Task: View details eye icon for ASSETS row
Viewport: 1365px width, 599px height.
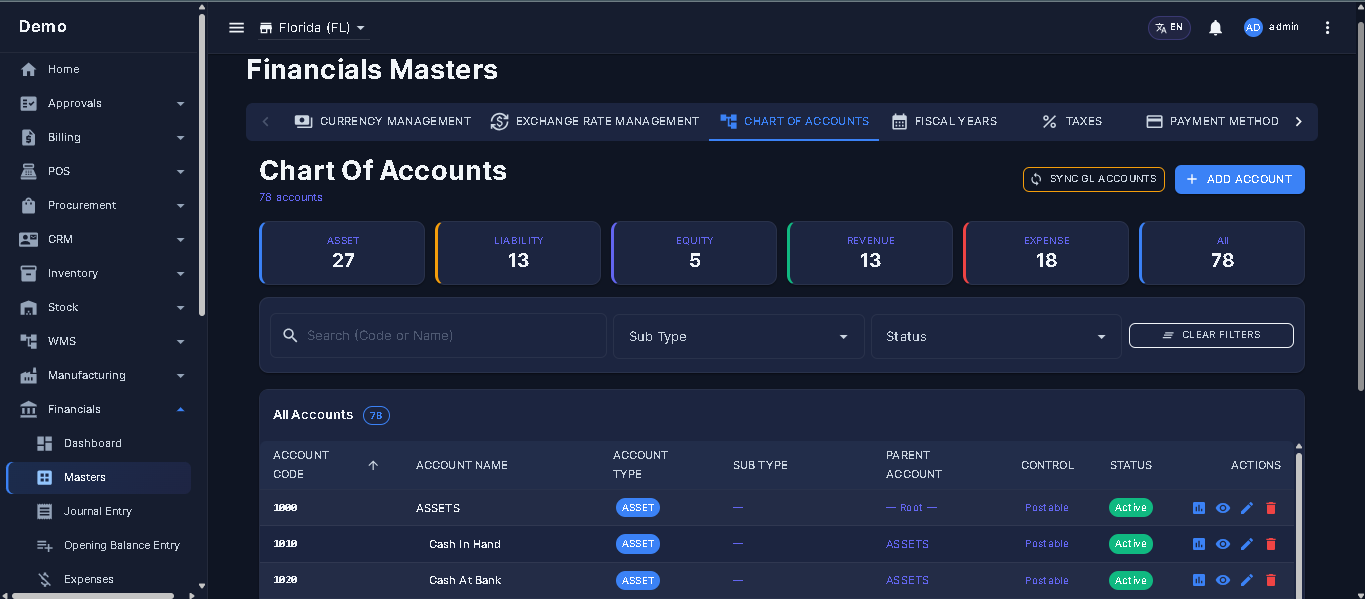Action: click(1223, 508)
